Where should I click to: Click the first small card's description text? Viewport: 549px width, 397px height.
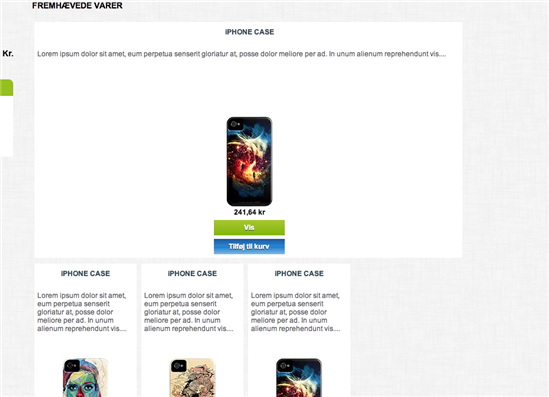click(82, 312)
